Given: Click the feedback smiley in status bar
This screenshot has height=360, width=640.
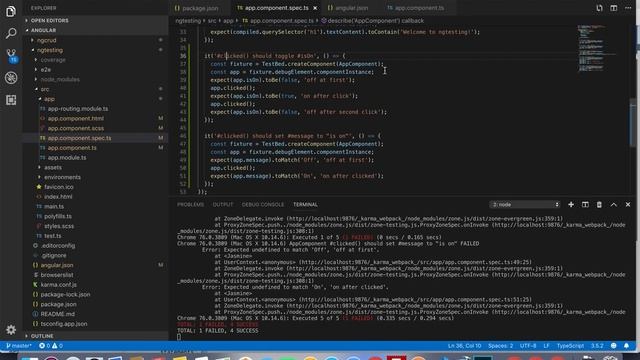Looking at the screenshot, I should tap(613, 346).
